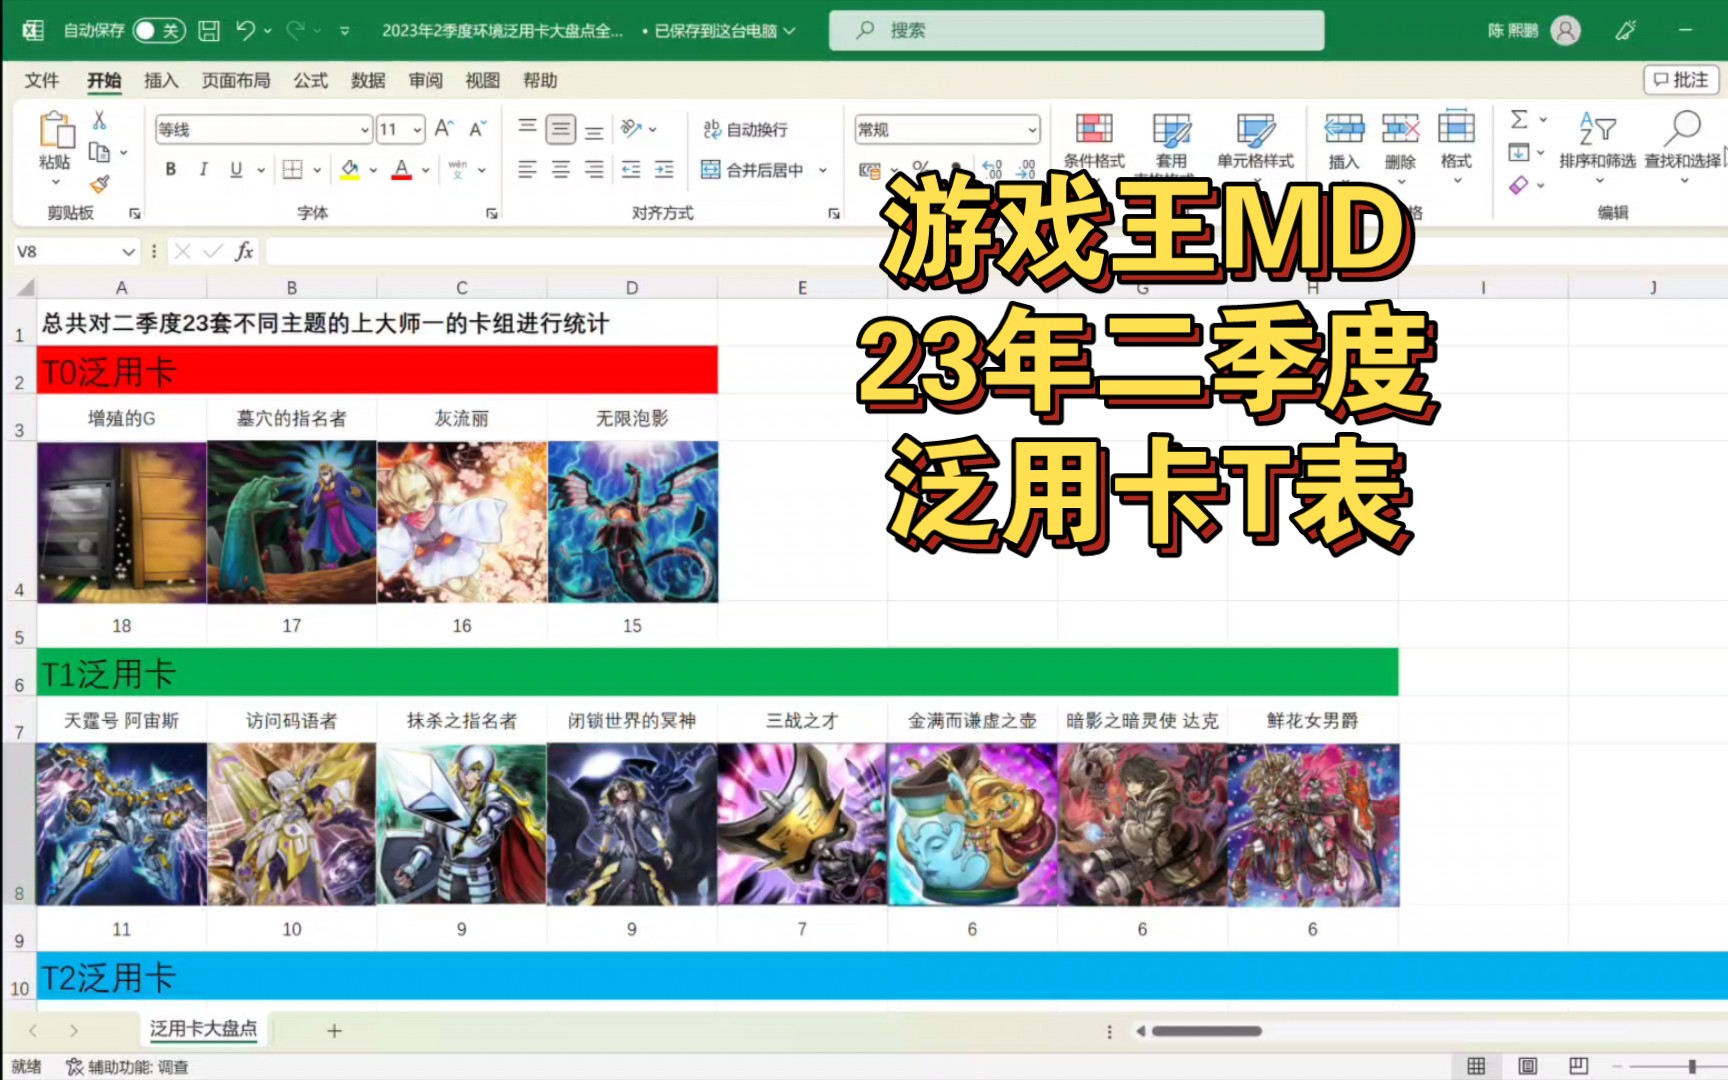Expand Paste (粘贴) options arrow
The height and width of the screenshot is (1080, 1728).
55,182
